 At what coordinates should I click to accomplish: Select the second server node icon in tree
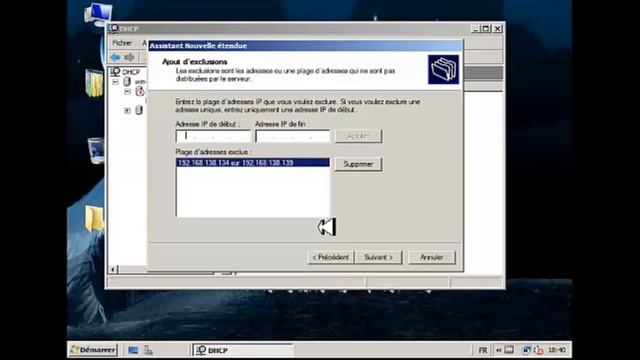139,110
